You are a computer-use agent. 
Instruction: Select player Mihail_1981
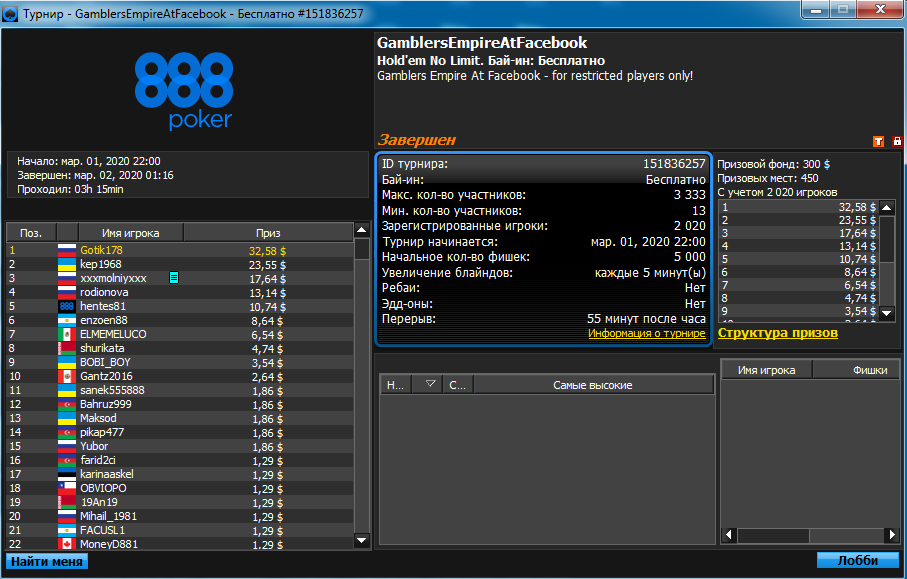(180, 517)
